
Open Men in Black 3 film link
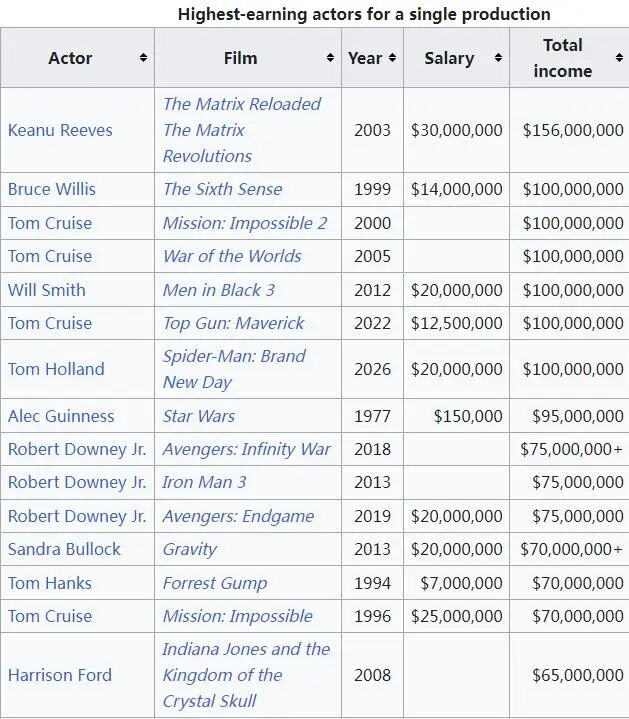(x=219, y=290)
